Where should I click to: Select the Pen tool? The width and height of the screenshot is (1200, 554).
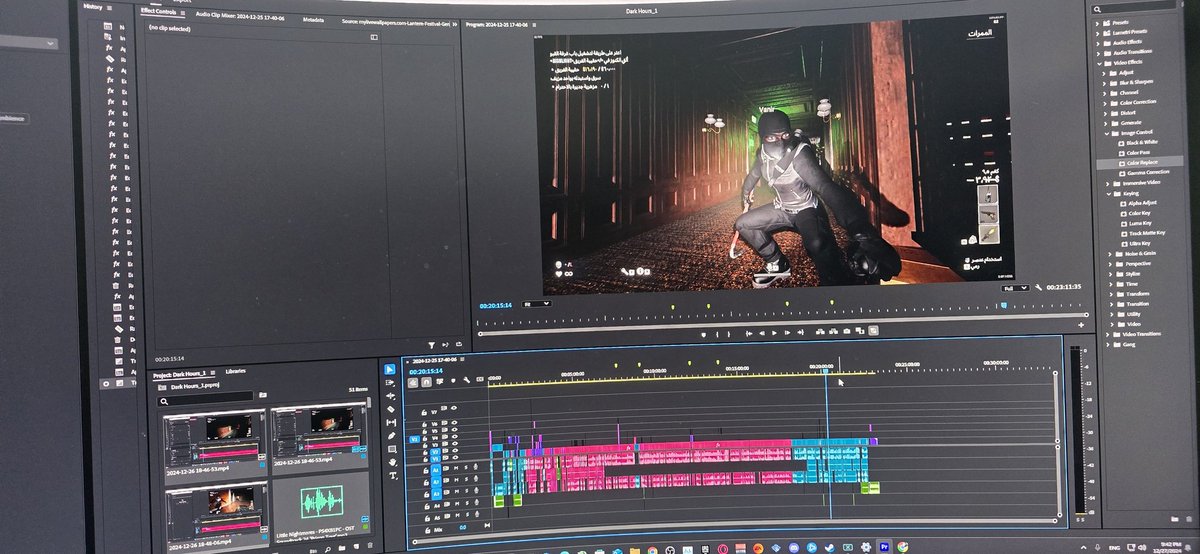(391, 436)
